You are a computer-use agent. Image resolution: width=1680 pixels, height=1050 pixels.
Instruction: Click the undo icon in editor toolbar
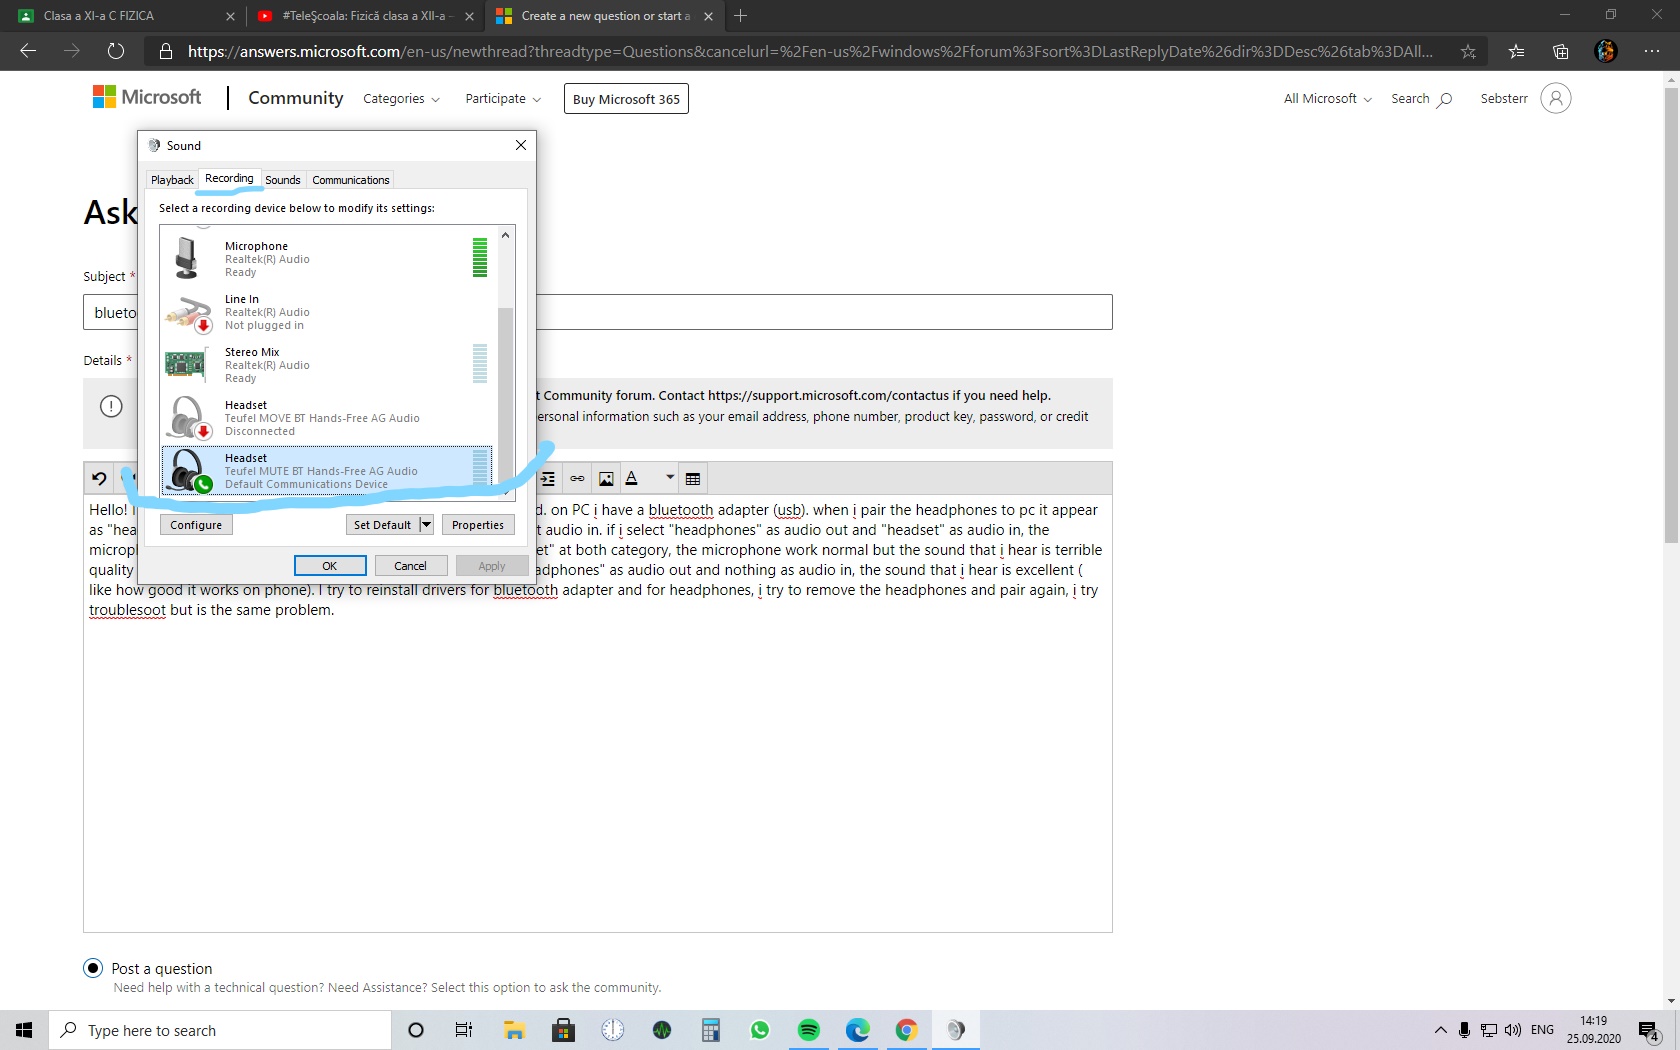click(x=99, y=479)
